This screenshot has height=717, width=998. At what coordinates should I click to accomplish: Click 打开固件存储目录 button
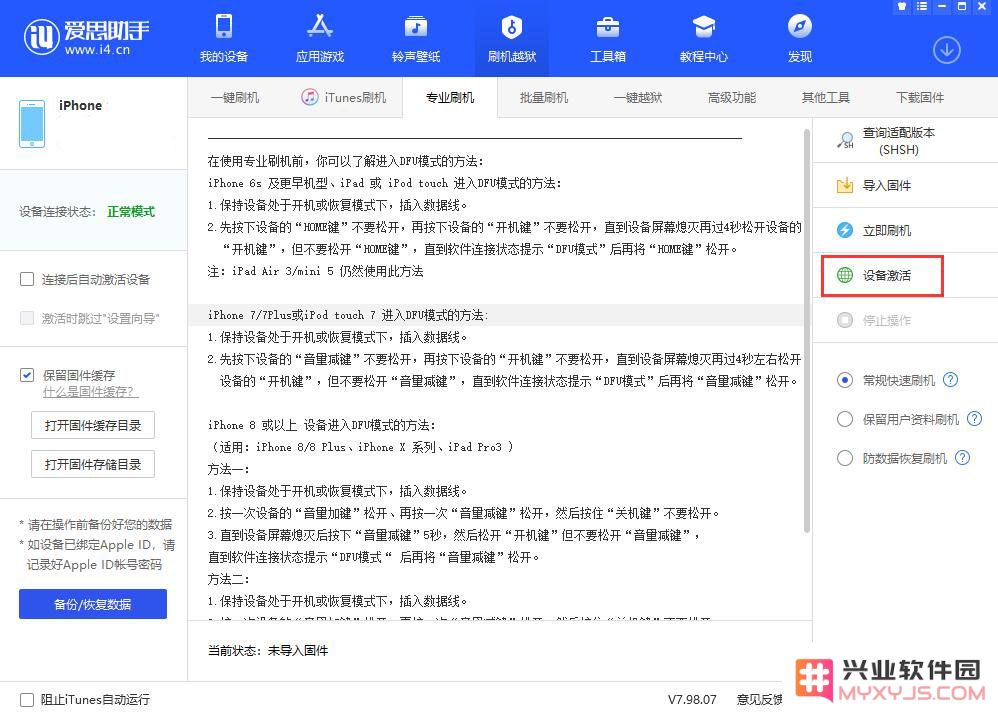(93, 464)
